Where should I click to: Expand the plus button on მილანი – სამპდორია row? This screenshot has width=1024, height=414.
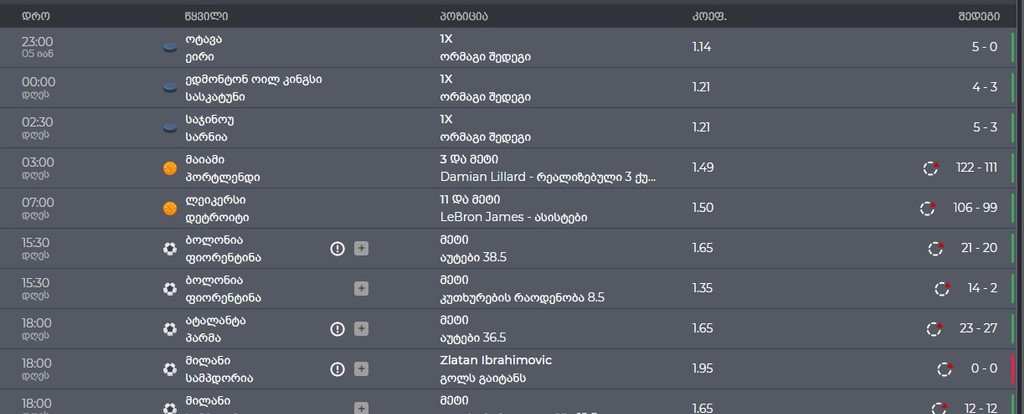point(361,369)
